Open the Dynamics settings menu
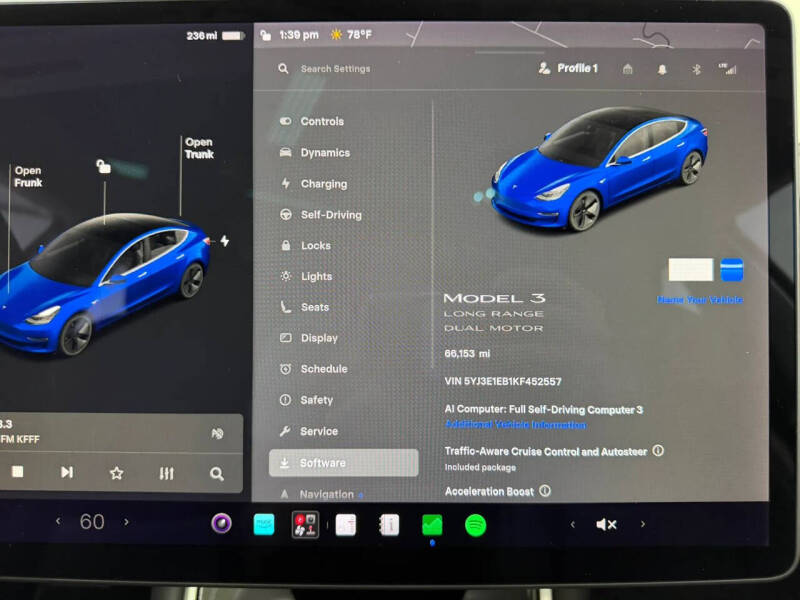800x600 pixels. (315, 153)
